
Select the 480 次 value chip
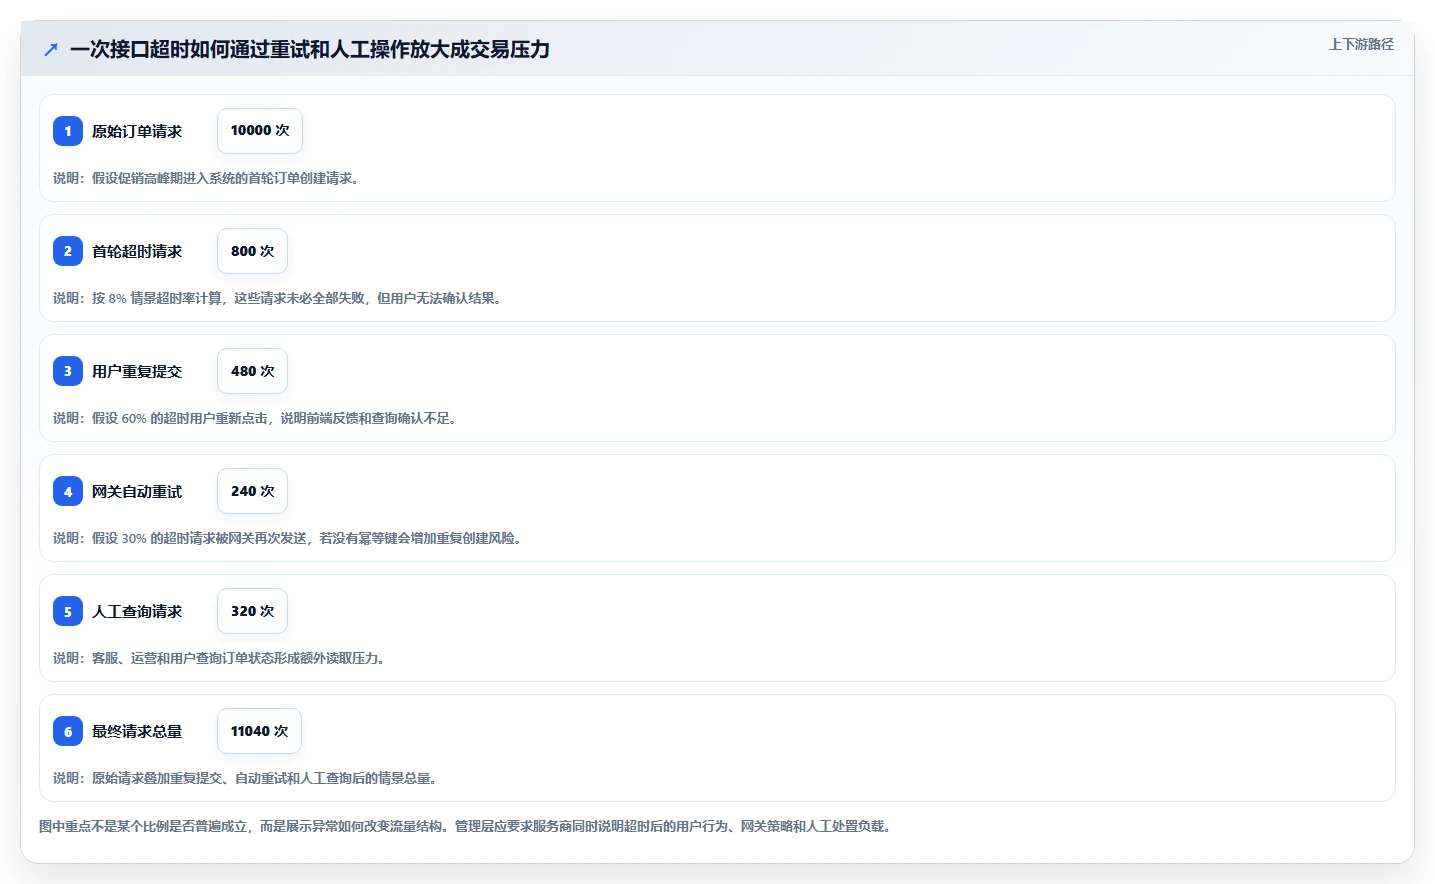point(252,371)
